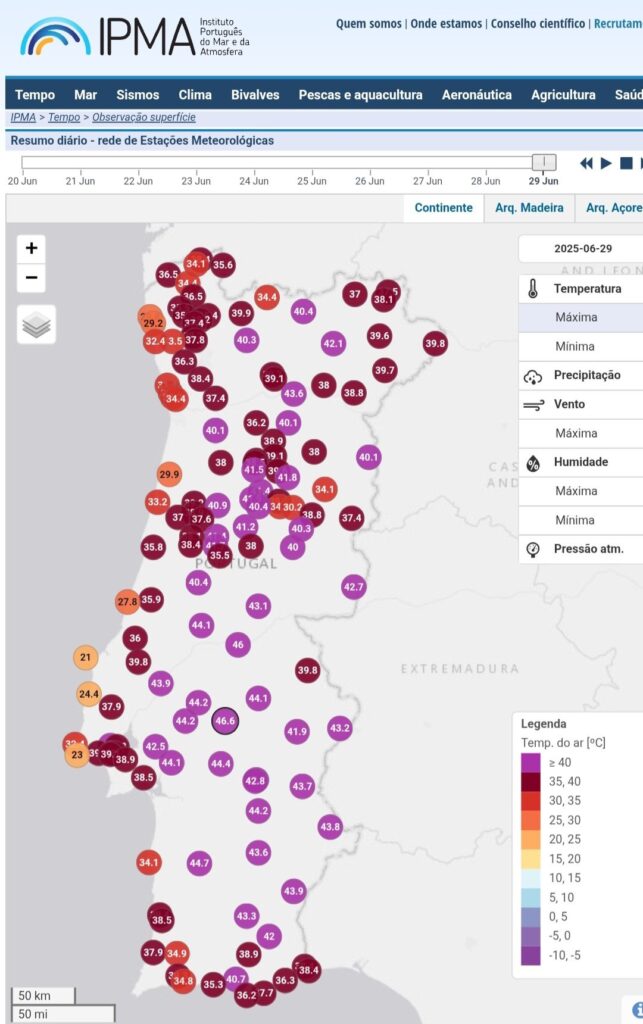Click the Temperatura section header
This screenshot has width=643, height=1024.
click(x=580, y=289)
